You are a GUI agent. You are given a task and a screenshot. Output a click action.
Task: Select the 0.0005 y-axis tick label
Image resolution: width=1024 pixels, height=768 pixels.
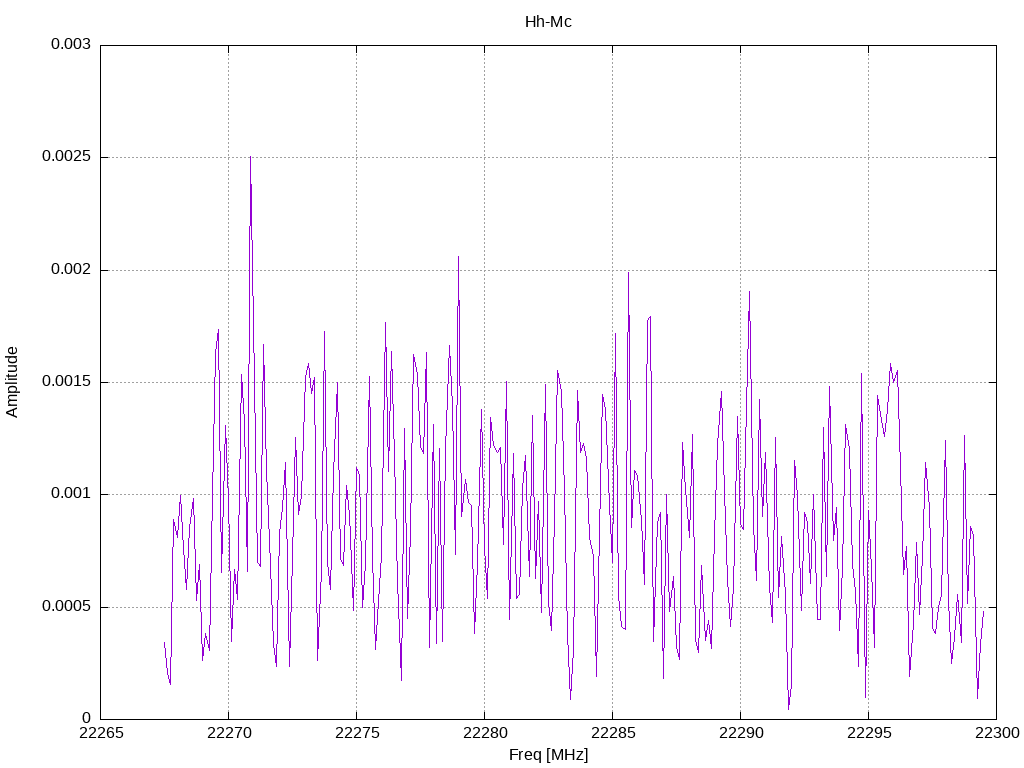pyautogui.click(x=66, y=607)
